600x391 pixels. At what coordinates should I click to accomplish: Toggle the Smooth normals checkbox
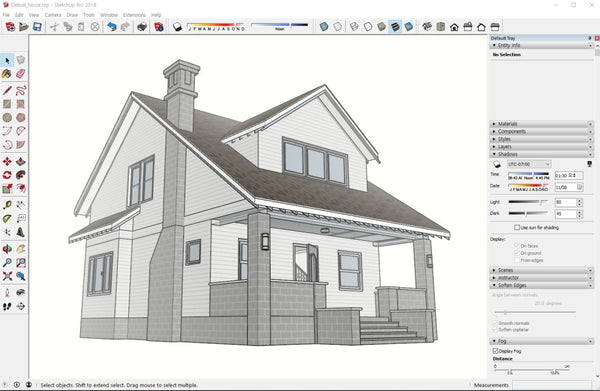coord(495,323)
